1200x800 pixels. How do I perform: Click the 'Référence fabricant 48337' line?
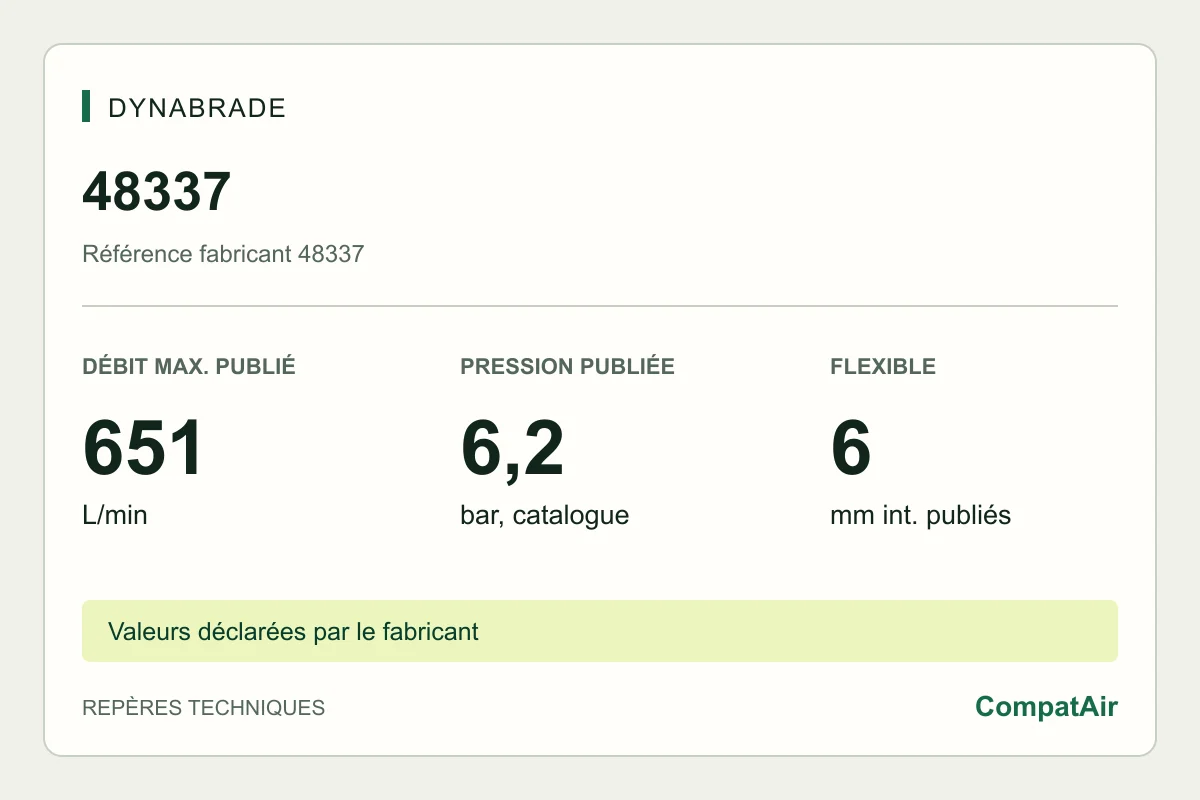[x=223, y=254]
